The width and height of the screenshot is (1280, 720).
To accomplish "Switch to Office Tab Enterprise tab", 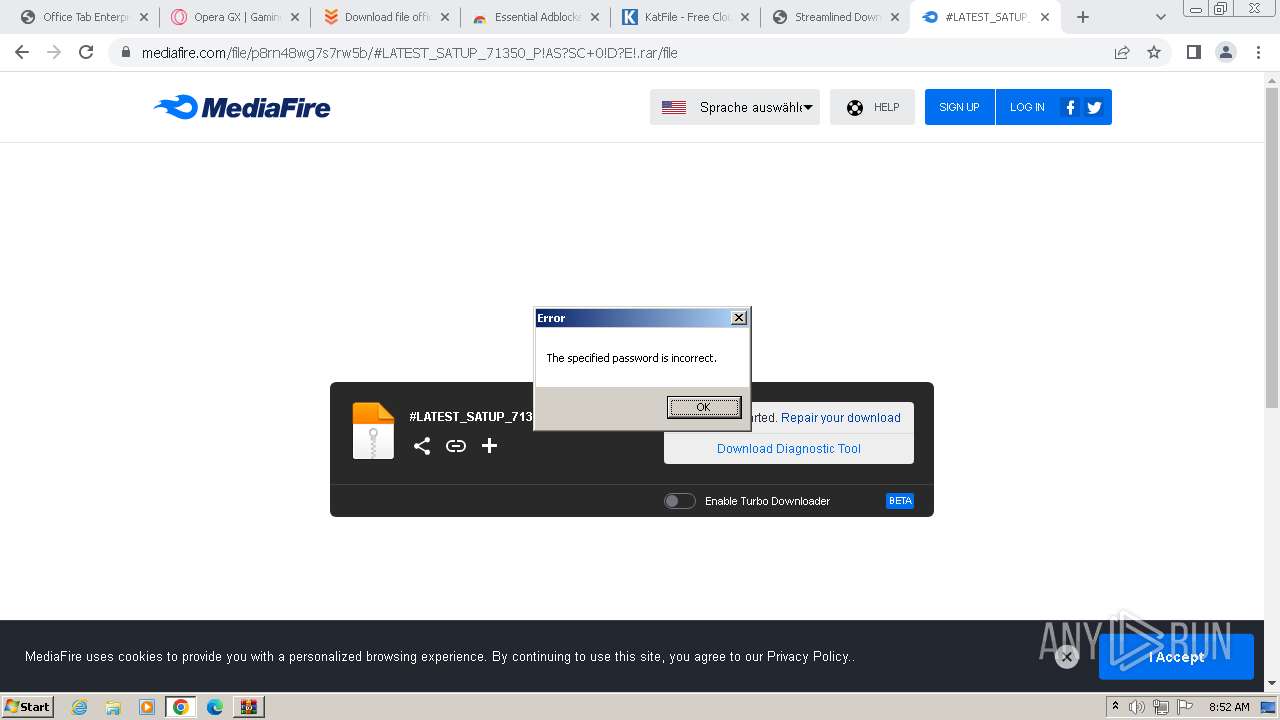I will [85, 17].
